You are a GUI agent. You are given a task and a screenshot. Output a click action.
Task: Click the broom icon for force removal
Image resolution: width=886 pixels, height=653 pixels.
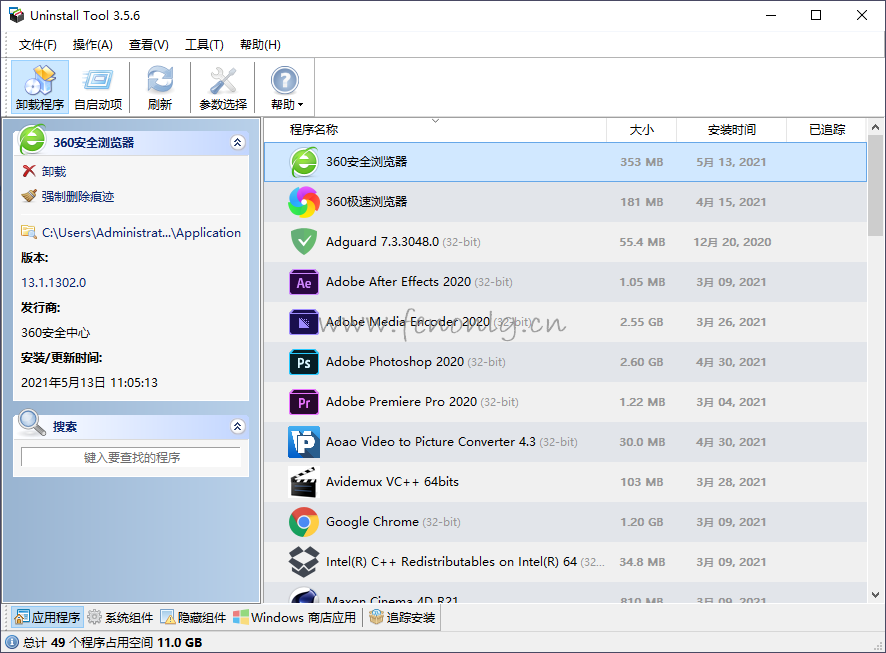click(29, 195)
